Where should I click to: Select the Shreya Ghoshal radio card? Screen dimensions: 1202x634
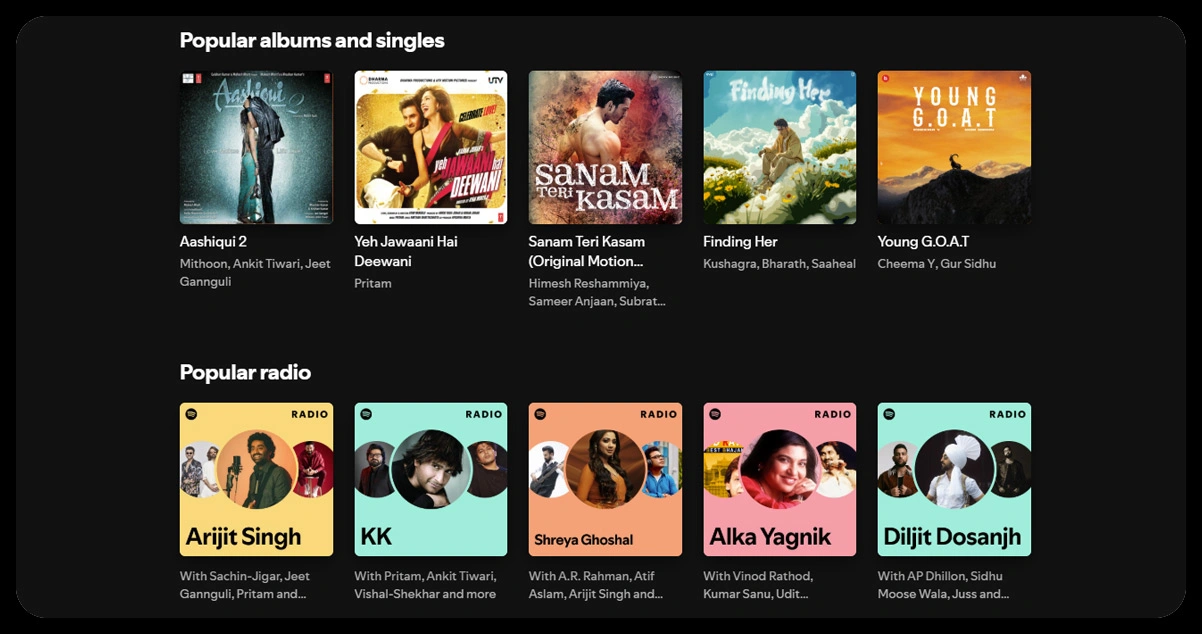point(605,479)
